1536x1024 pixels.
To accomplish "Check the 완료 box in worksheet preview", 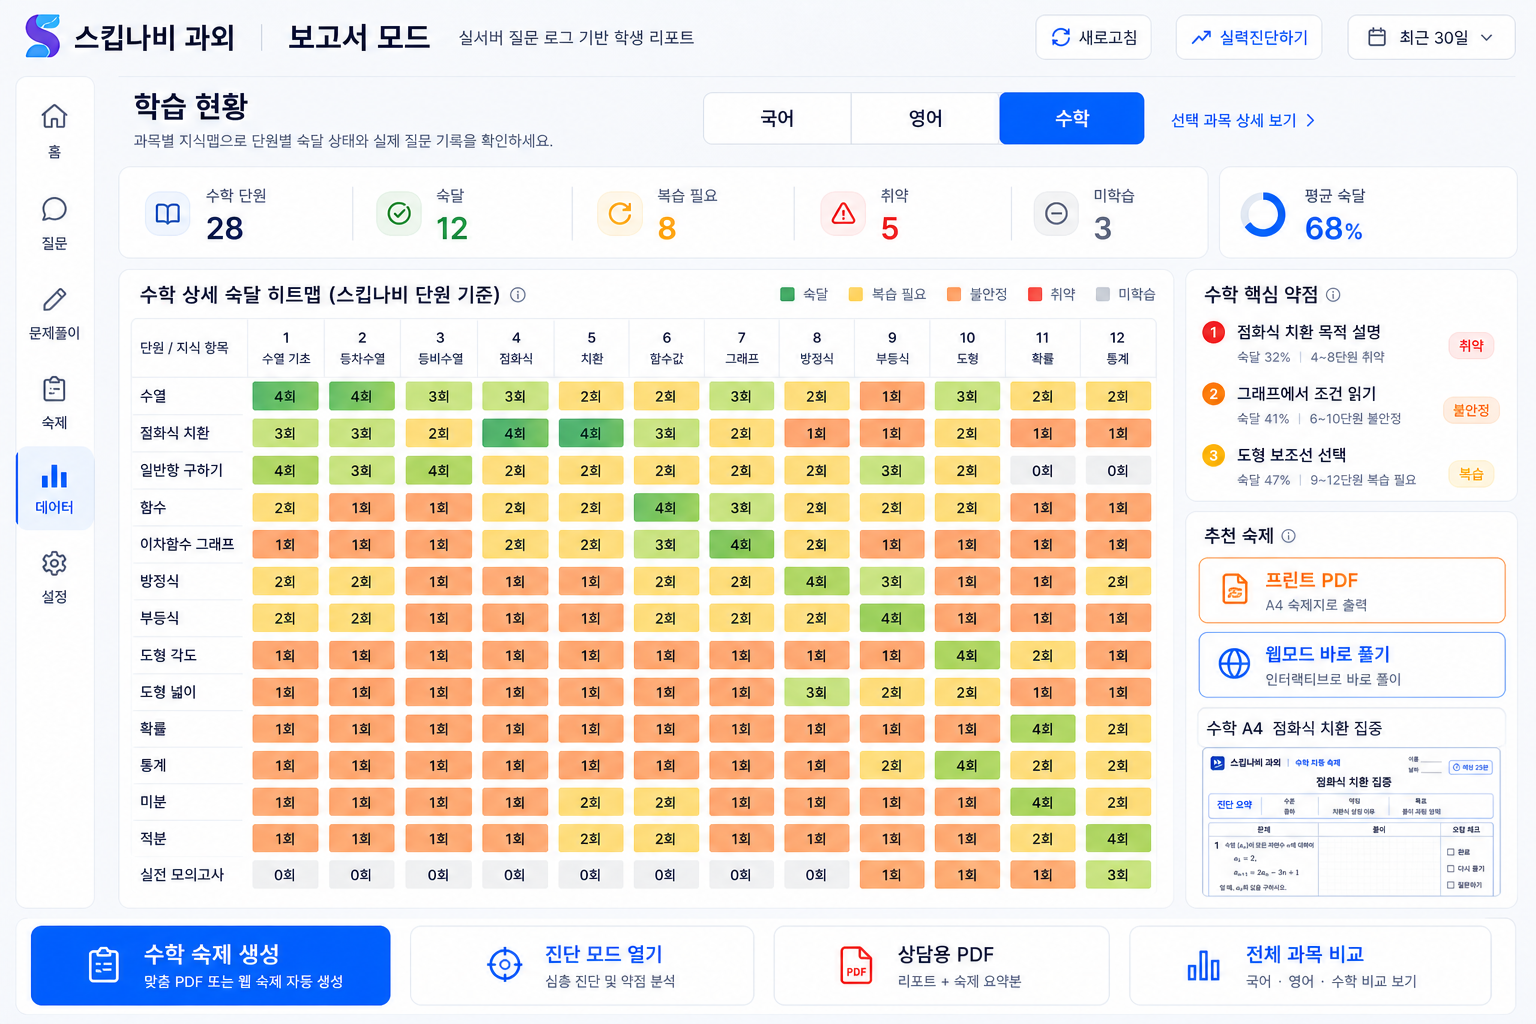I will [1451, 852].
